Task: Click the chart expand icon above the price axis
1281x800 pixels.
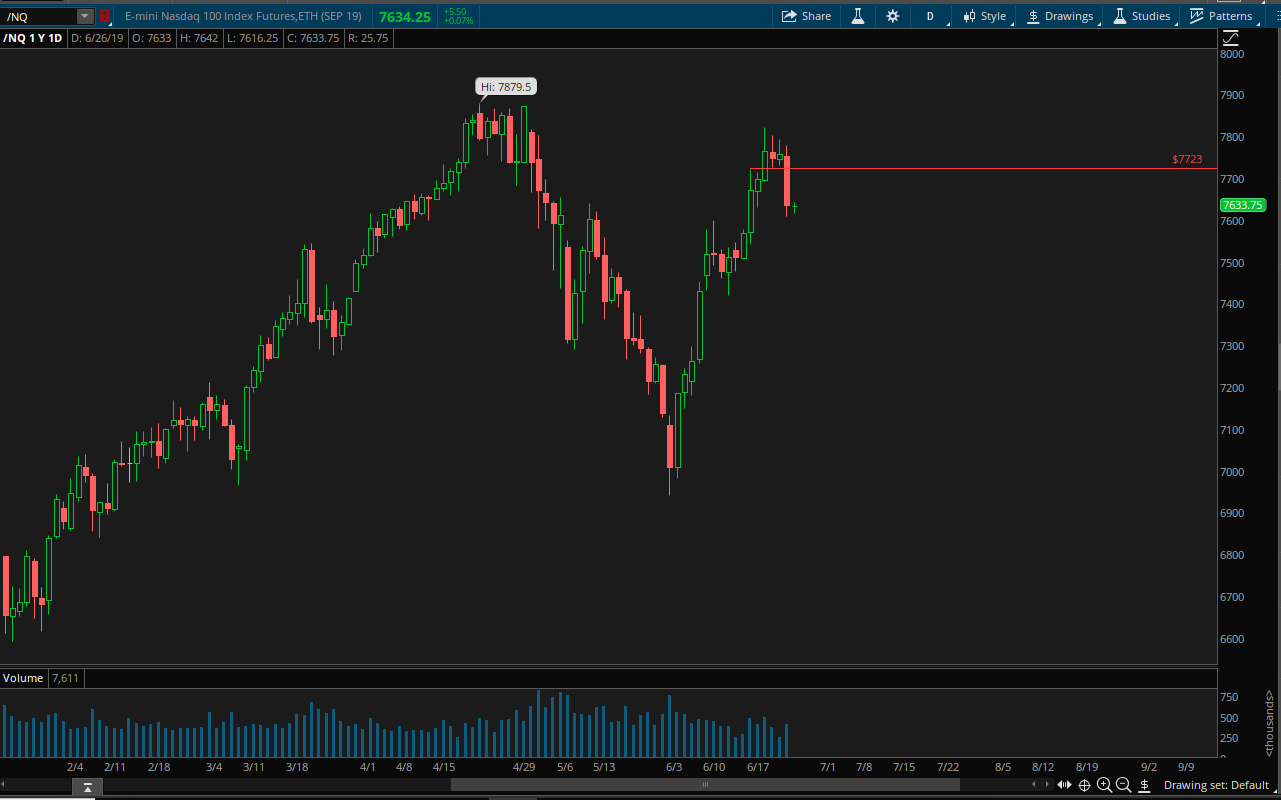Action: (1230, 38)
